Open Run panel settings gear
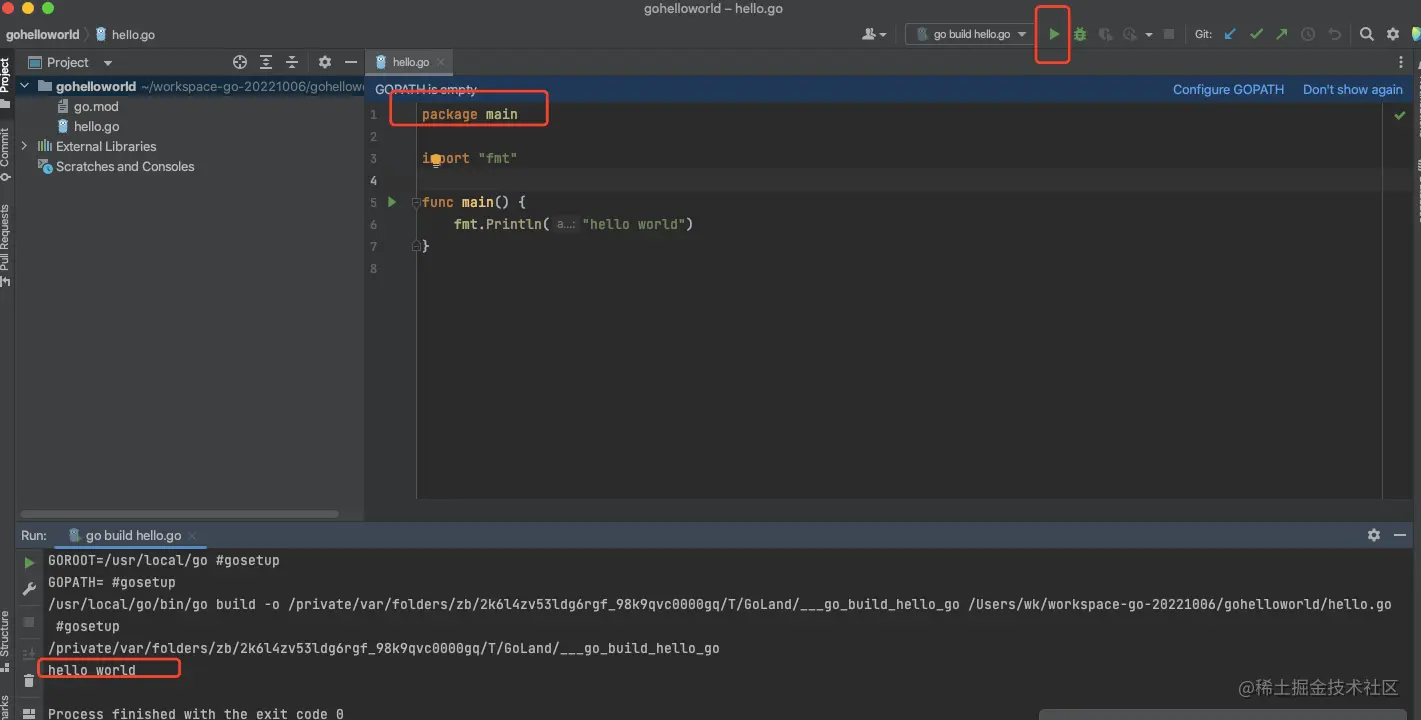Image resolution: width=1421 pixels, height=720 pixels. [1374, 535]
